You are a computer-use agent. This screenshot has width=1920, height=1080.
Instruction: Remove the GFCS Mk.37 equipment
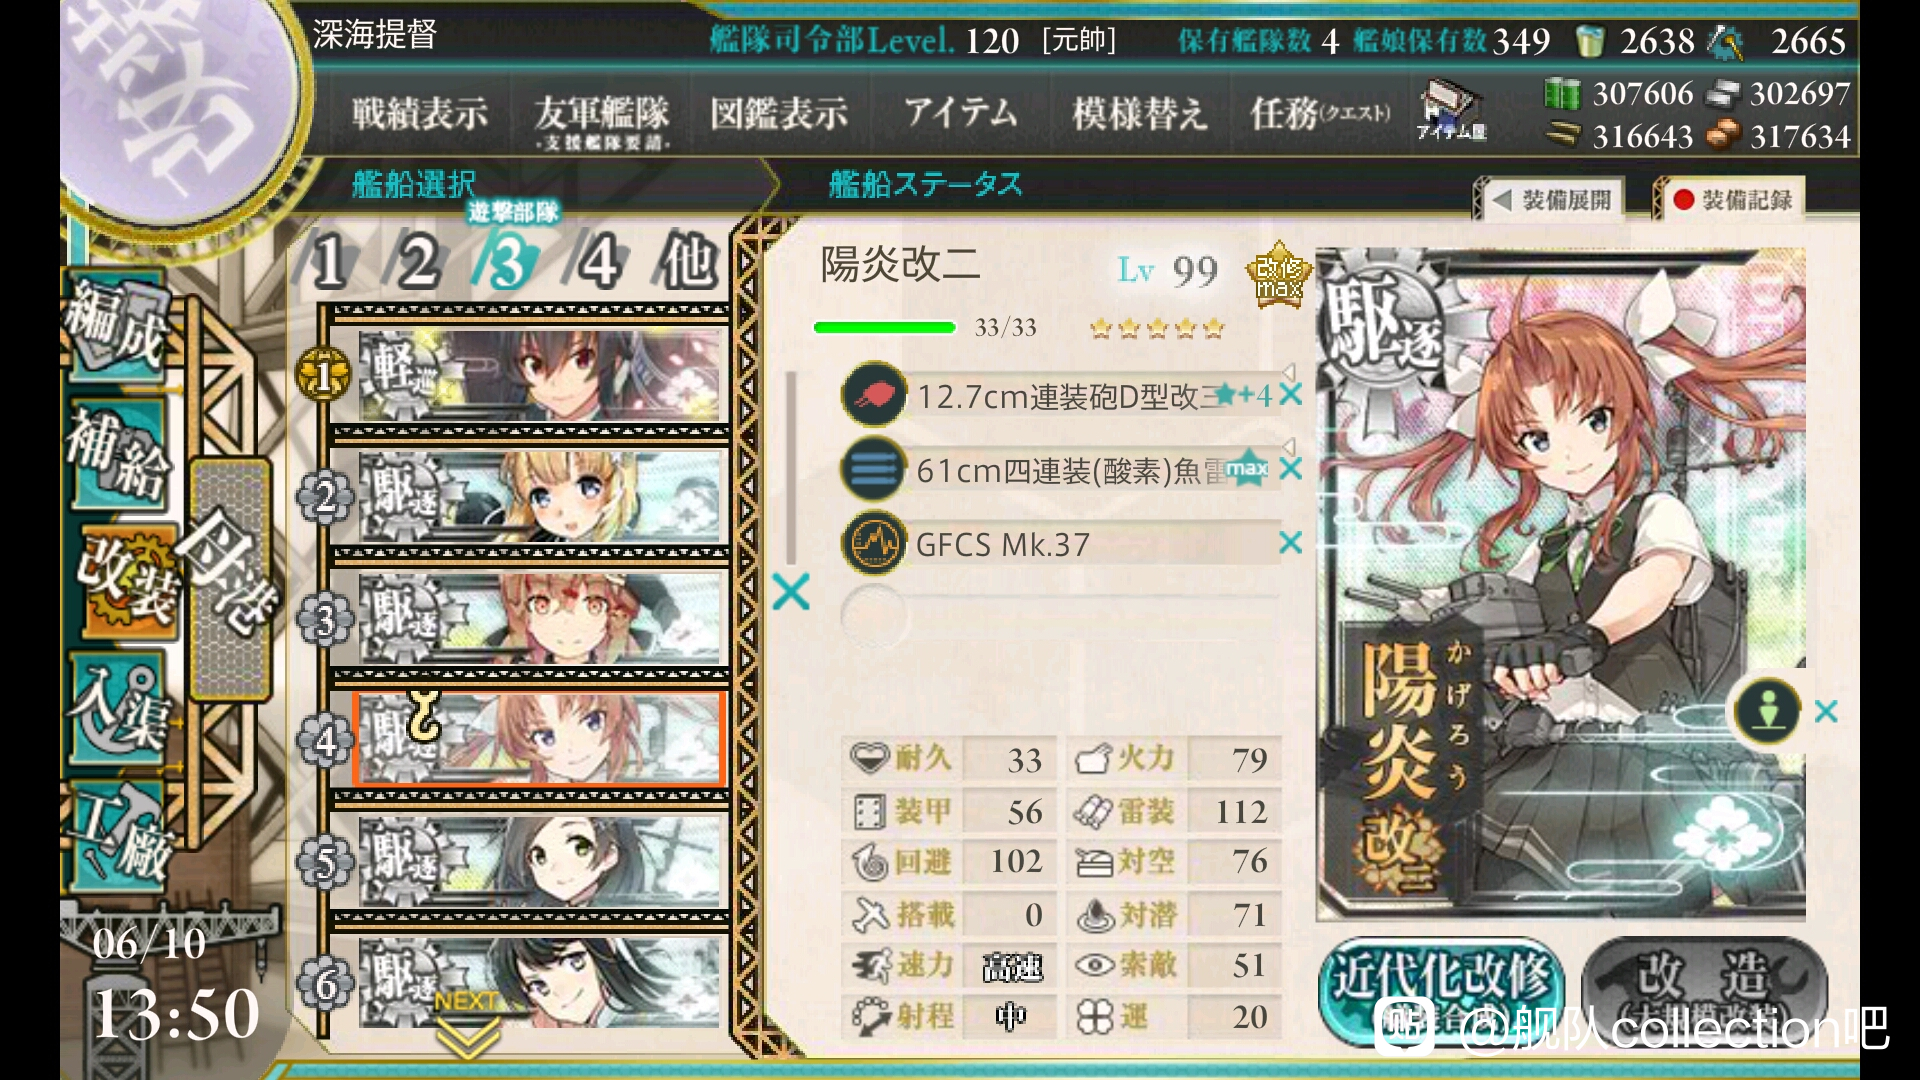point(1290,543)
